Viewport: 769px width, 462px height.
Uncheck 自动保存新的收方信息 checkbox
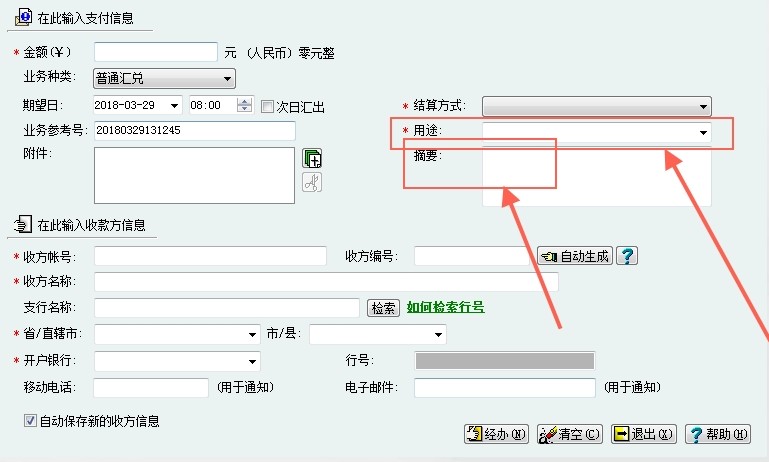[x=30, y=421]
